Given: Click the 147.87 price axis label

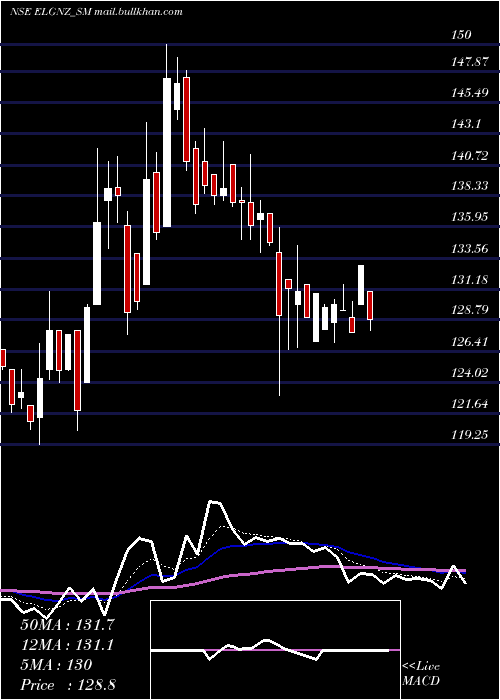Looking at the screenshot, I should click(471, 62).
